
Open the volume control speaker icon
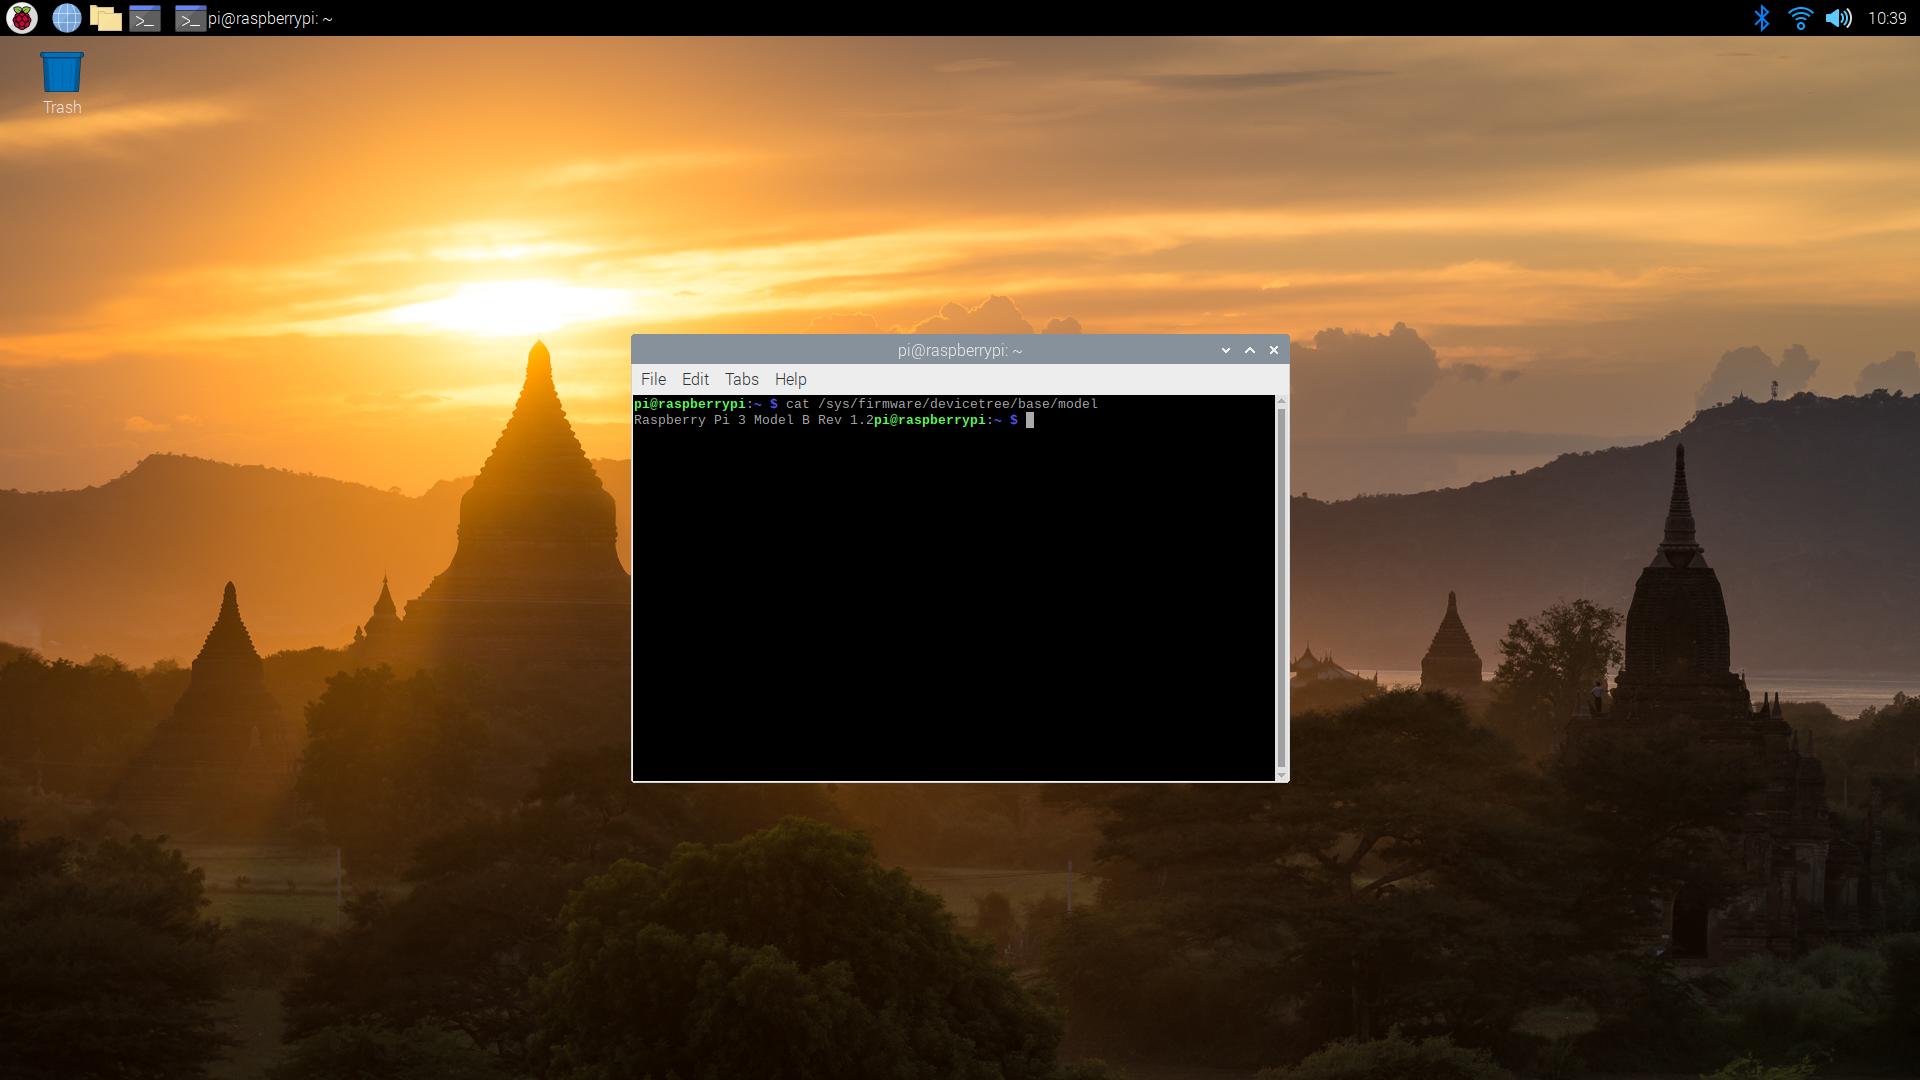[1838, 18]
